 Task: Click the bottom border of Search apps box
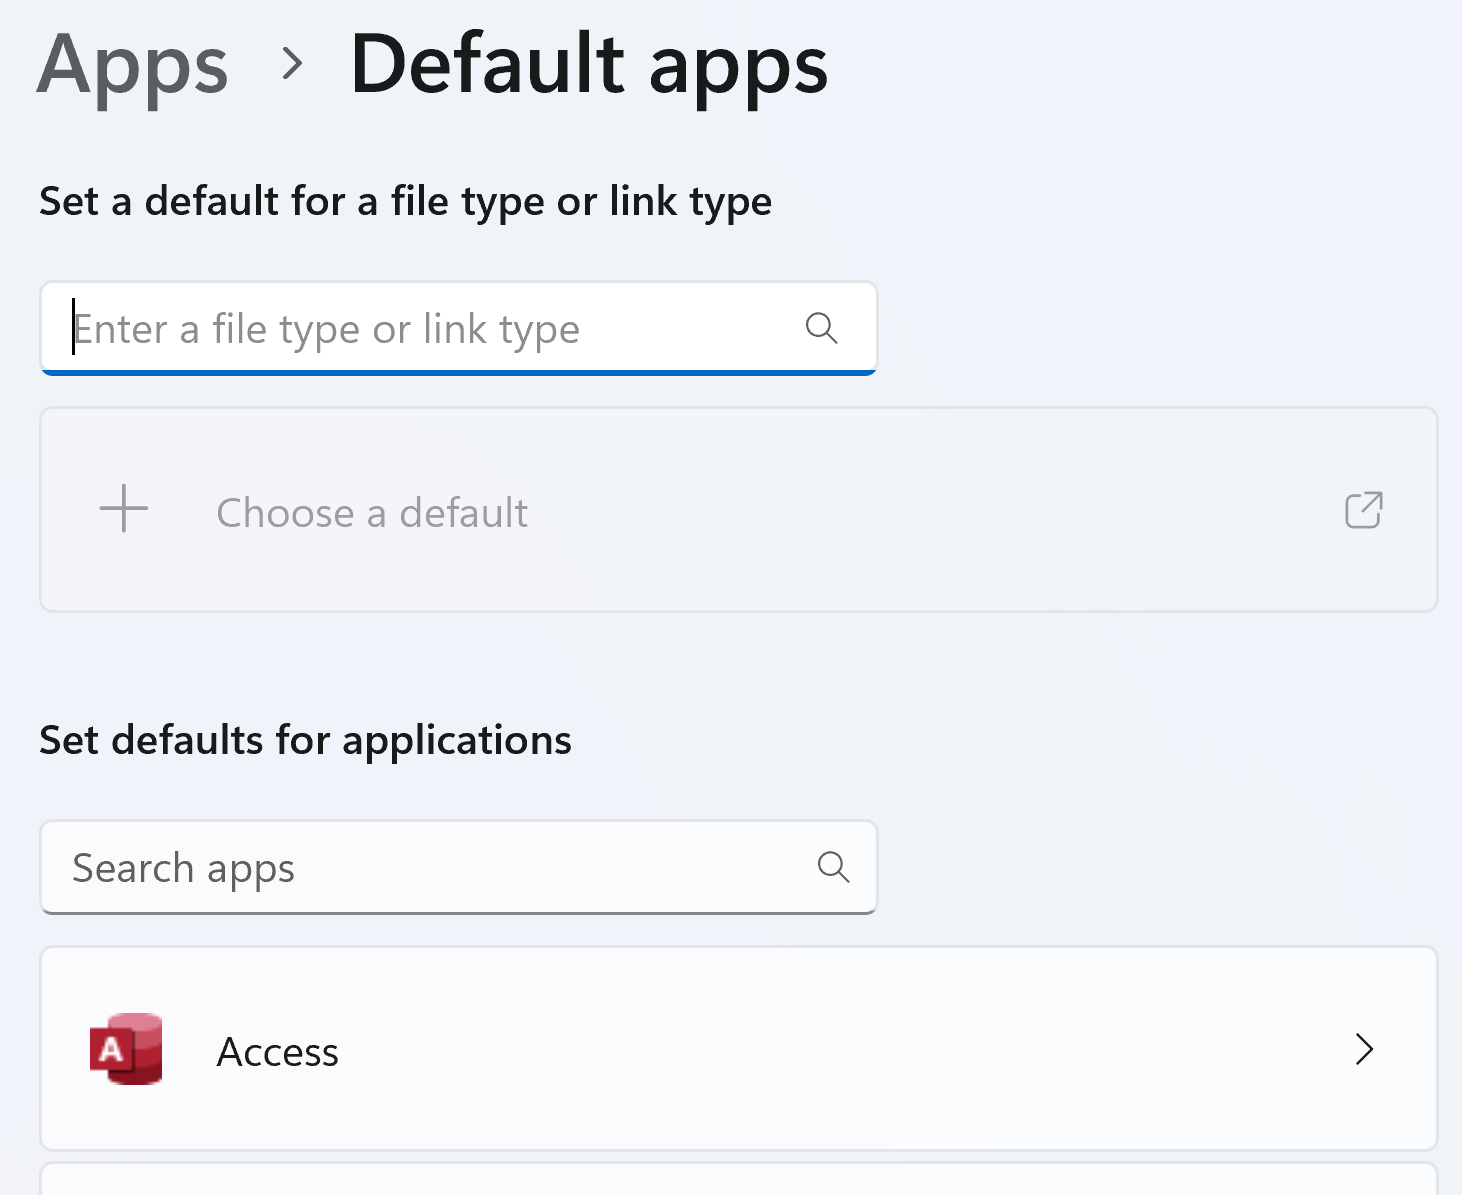[458, 912]
